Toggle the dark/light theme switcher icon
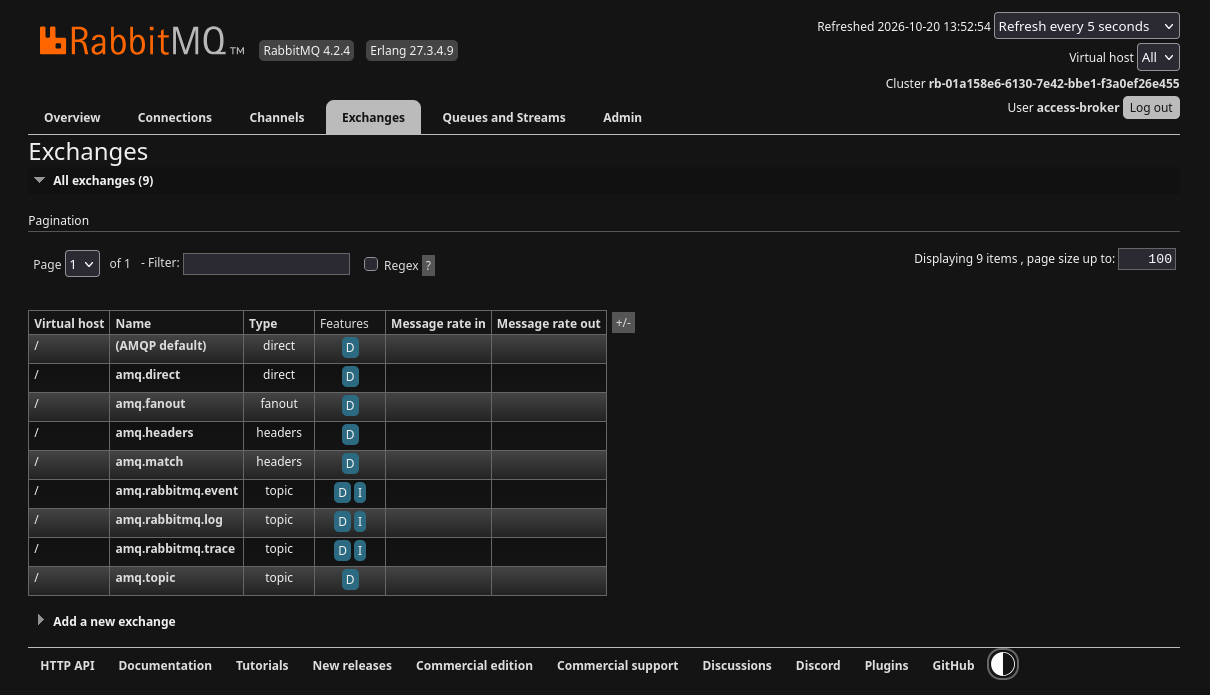Screen dimensions: 1210x695 tap(1003, 664)
